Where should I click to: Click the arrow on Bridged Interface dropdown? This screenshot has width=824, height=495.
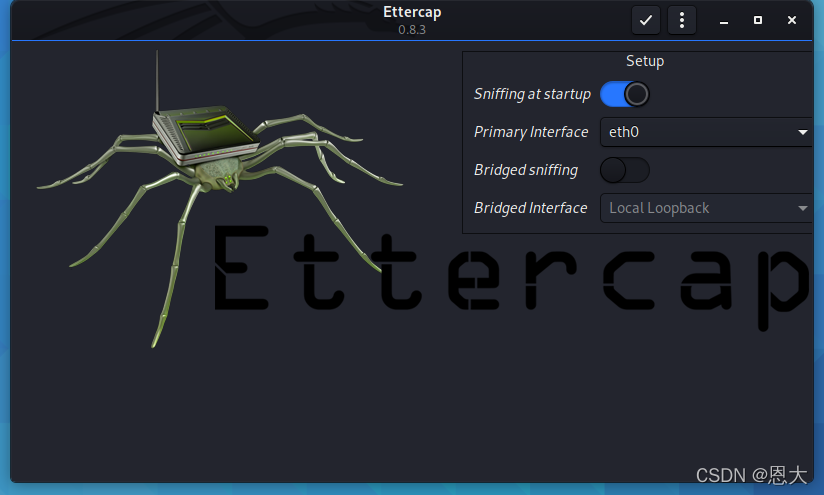803,208
